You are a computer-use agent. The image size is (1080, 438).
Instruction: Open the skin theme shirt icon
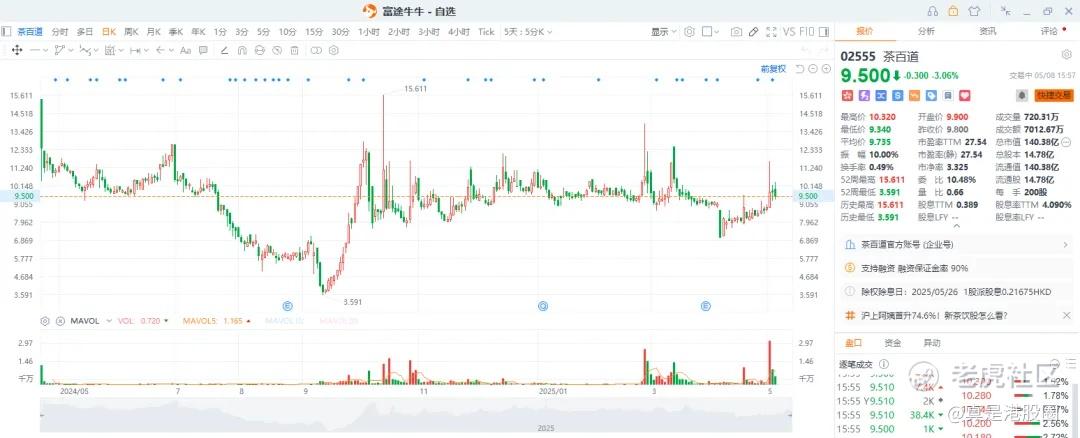pos(974,11)
